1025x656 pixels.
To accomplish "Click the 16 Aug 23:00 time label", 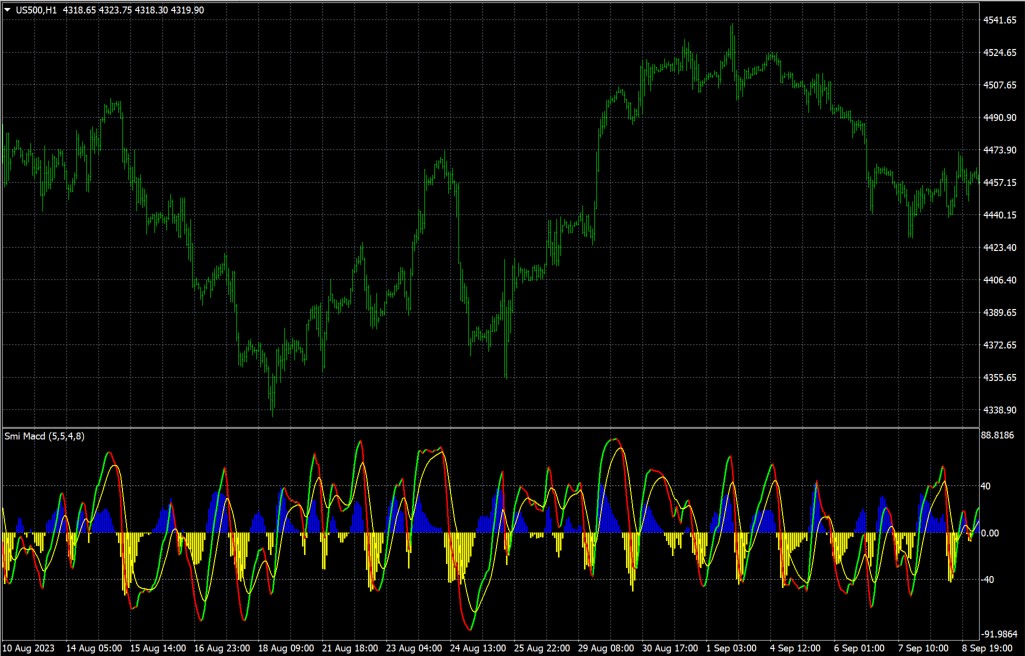I will pos(222,649).
